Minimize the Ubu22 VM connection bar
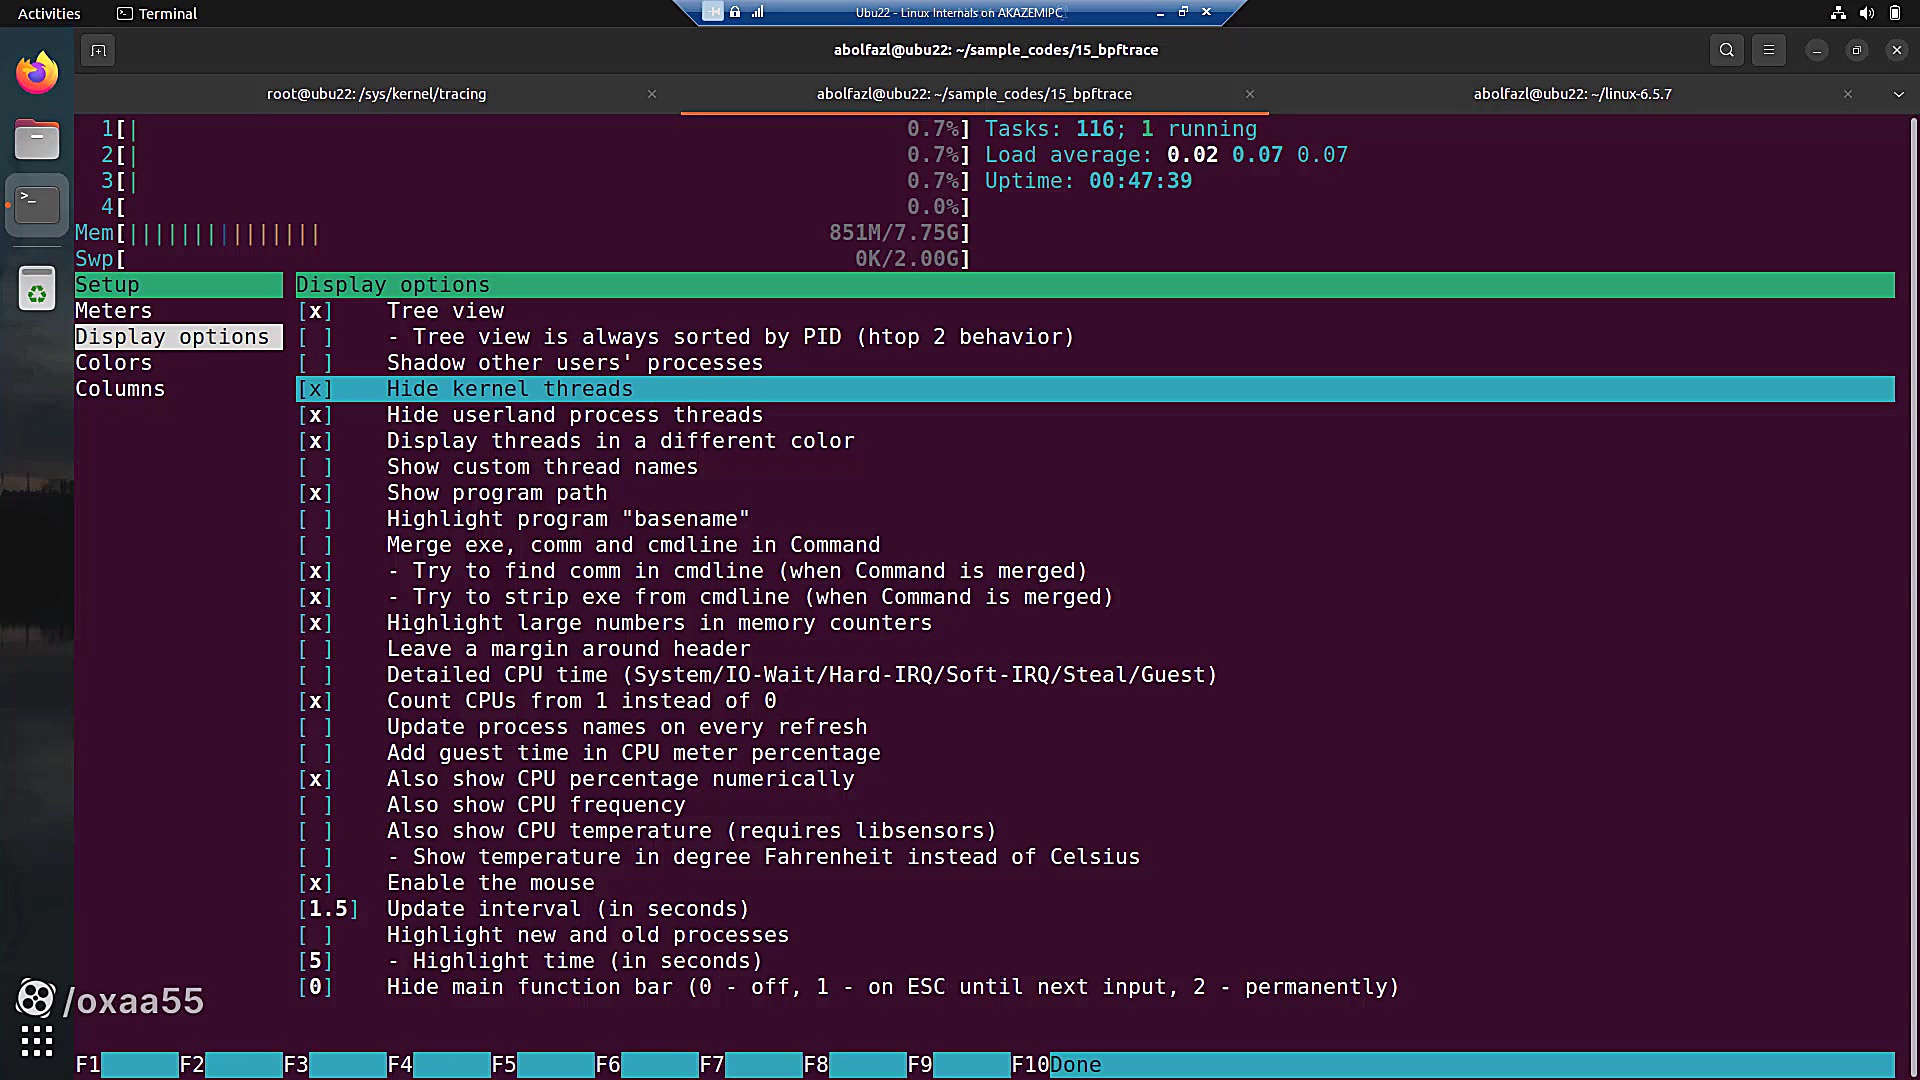 (1160, 13)
